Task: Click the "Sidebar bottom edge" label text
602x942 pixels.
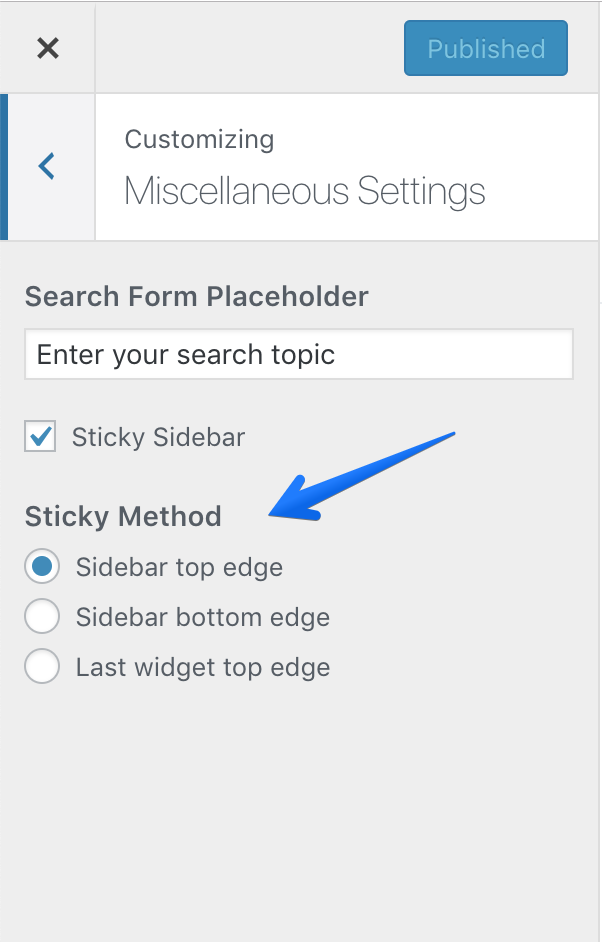Action: (x=203, y=617)
